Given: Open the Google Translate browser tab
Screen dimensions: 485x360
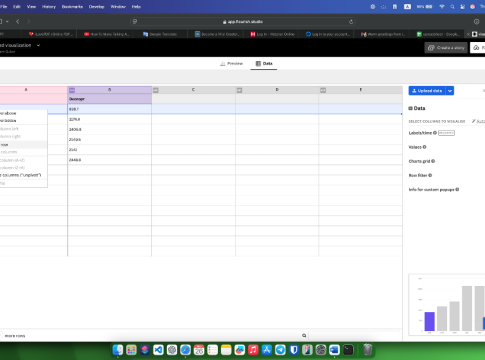Looking at the screenshot, I should tap(159, 34).
